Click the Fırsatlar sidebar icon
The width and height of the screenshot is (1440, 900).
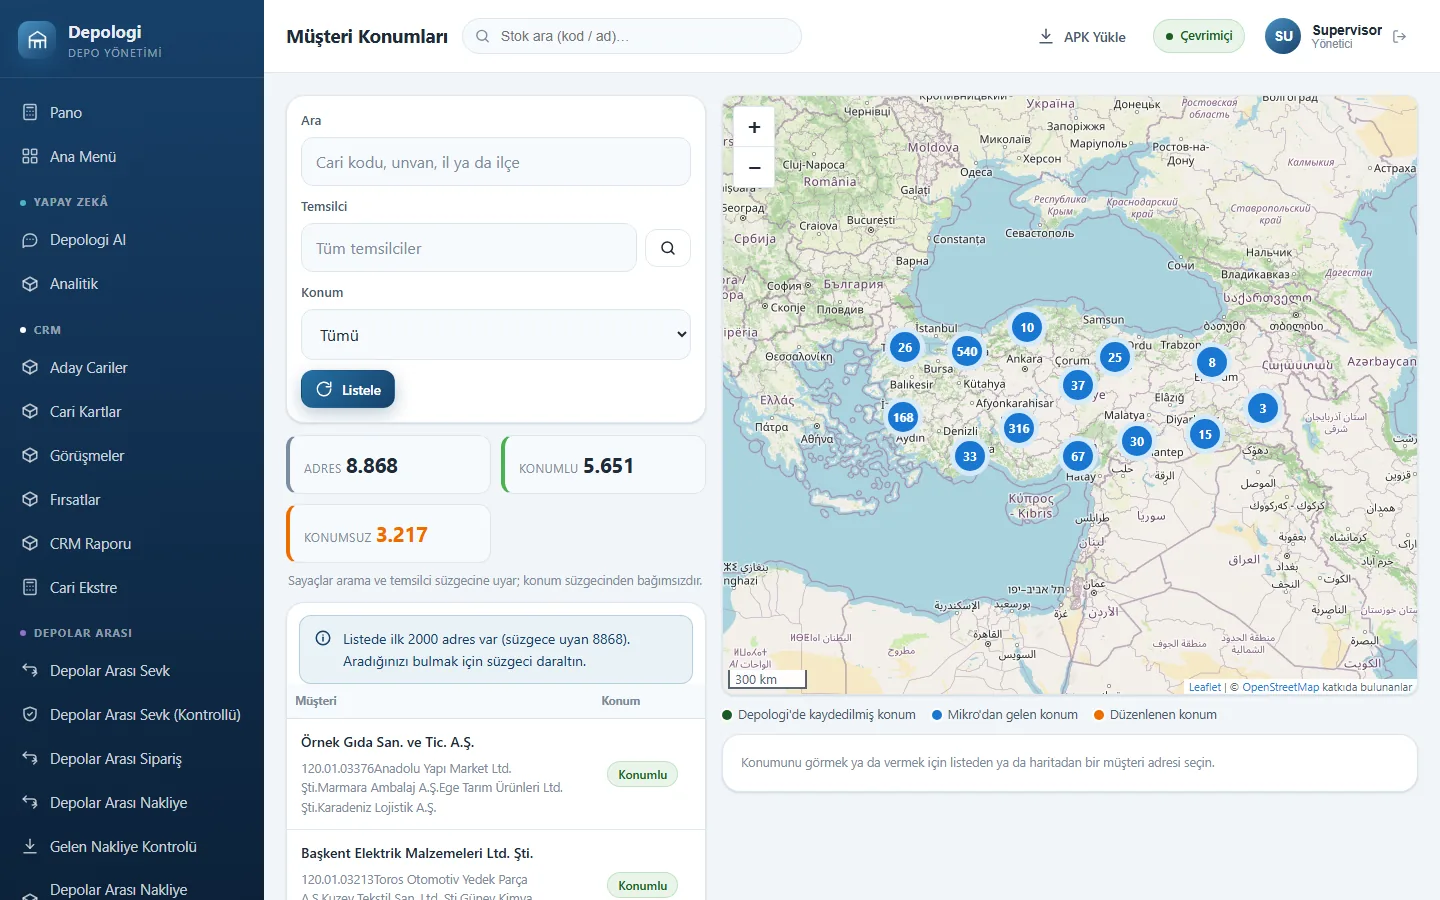[x=30, y=500]
